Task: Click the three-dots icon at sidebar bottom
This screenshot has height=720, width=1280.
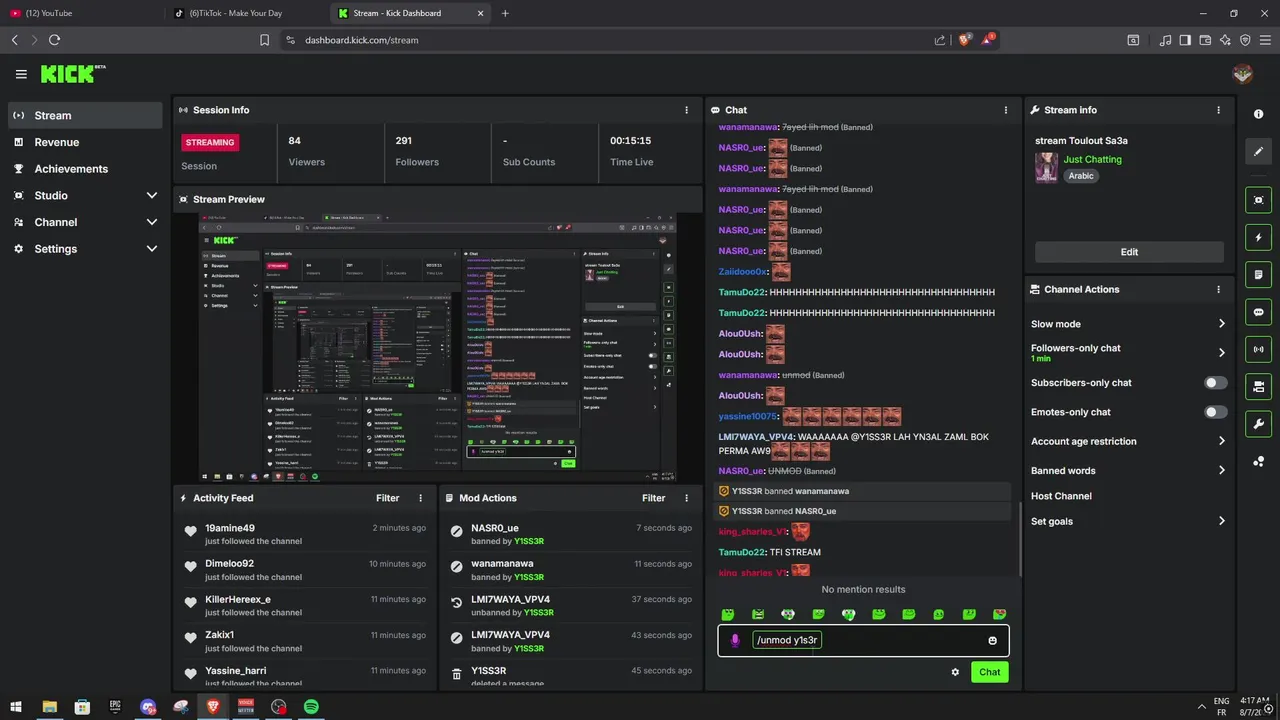Action: pyautogui.click(x=1259, y=461)
